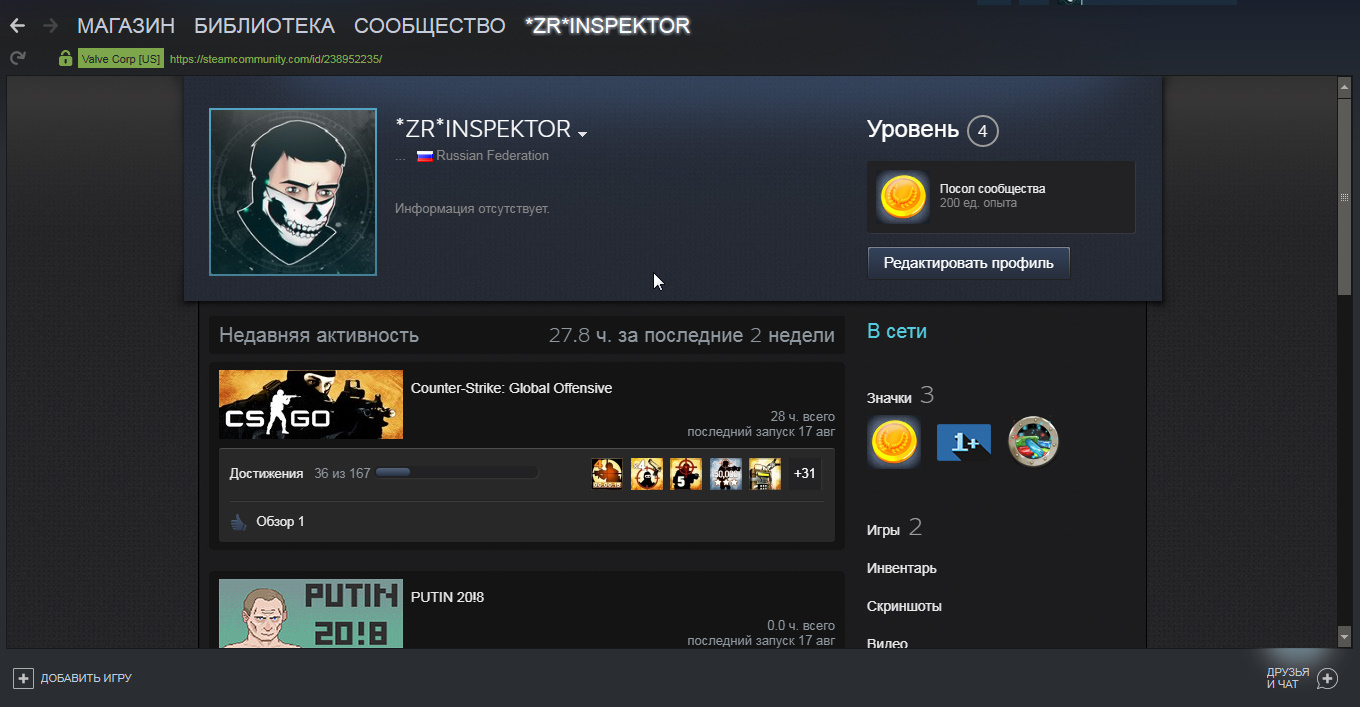Open the PUTIN 20!8 game banner image
Viewport: 1360px width, 707px height.
(x=311, y=613)
